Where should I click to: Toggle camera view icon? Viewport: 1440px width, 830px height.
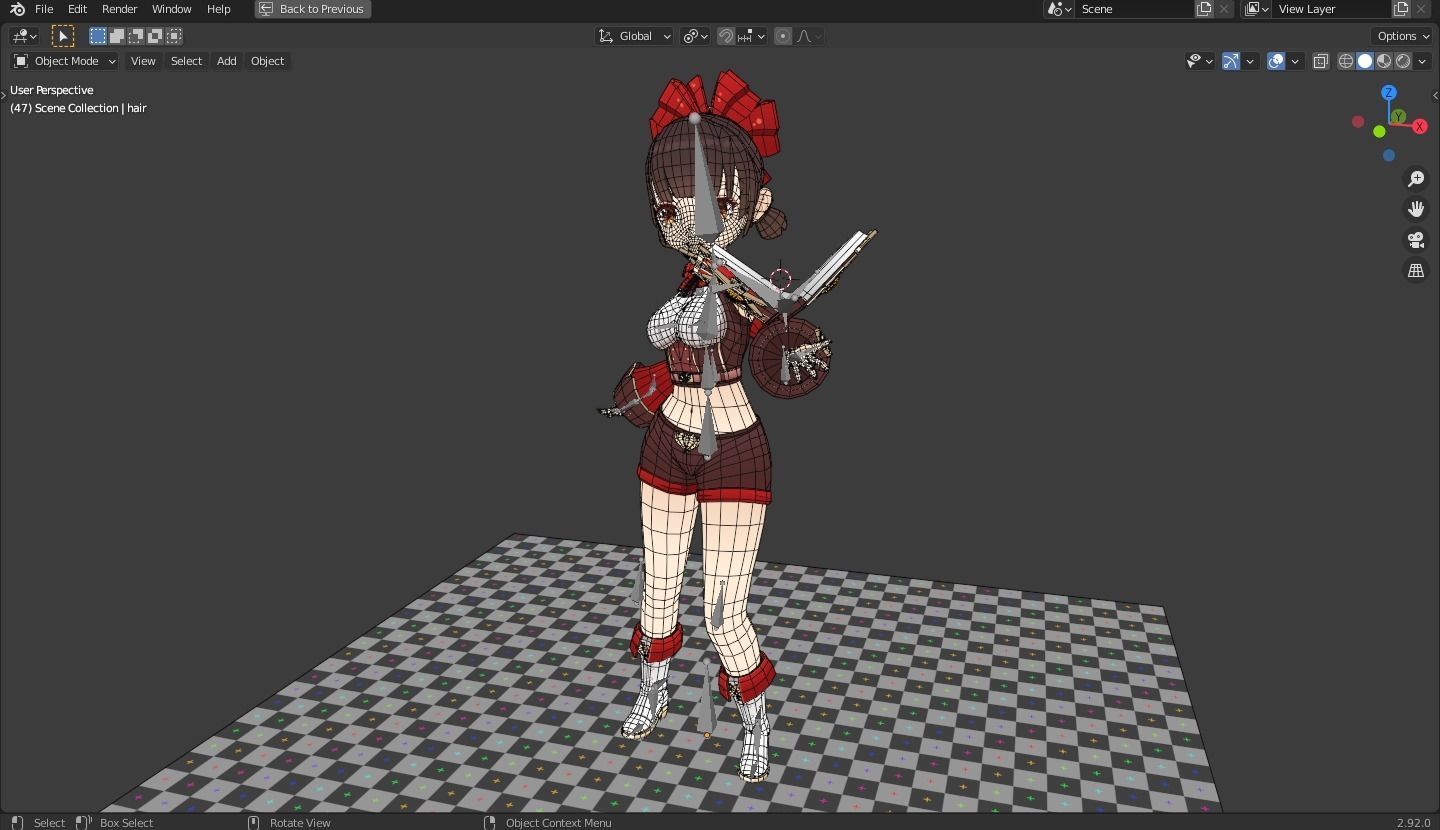[x=1416, y=240]
